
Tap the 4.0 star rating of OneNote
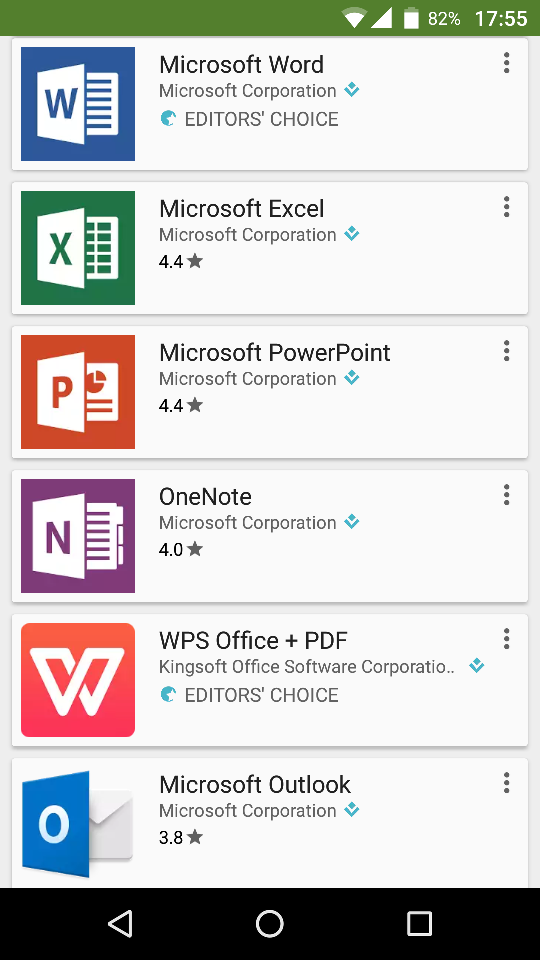pyautogui.click(x=181, y=550)
